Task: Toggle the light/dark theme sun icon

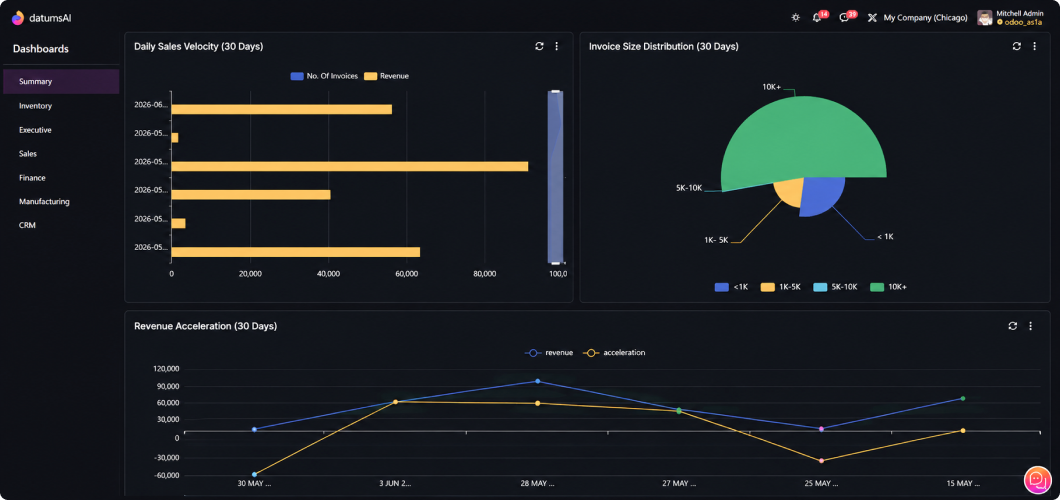Action: 796,18
